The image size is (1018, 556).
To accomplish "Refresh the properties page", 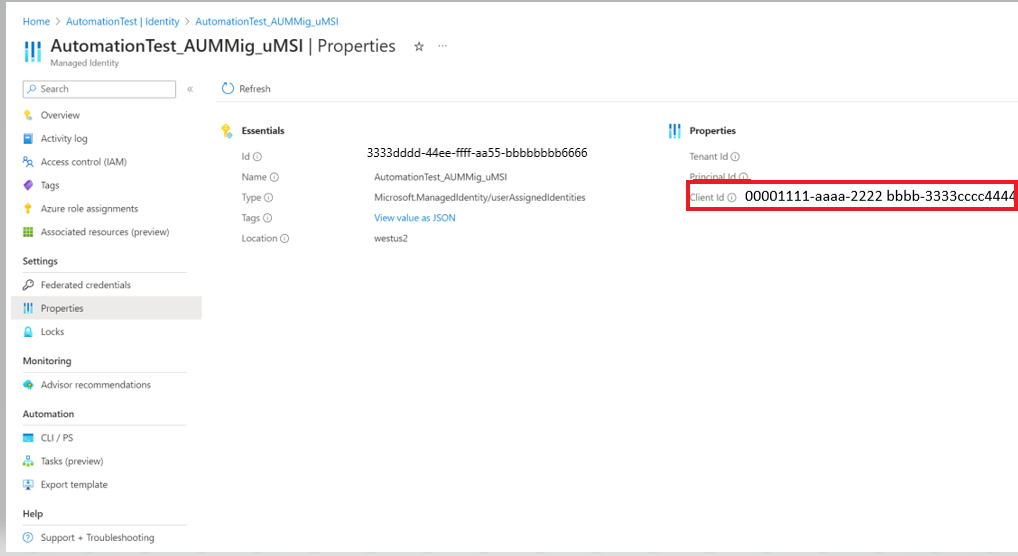I will point(246,89).
